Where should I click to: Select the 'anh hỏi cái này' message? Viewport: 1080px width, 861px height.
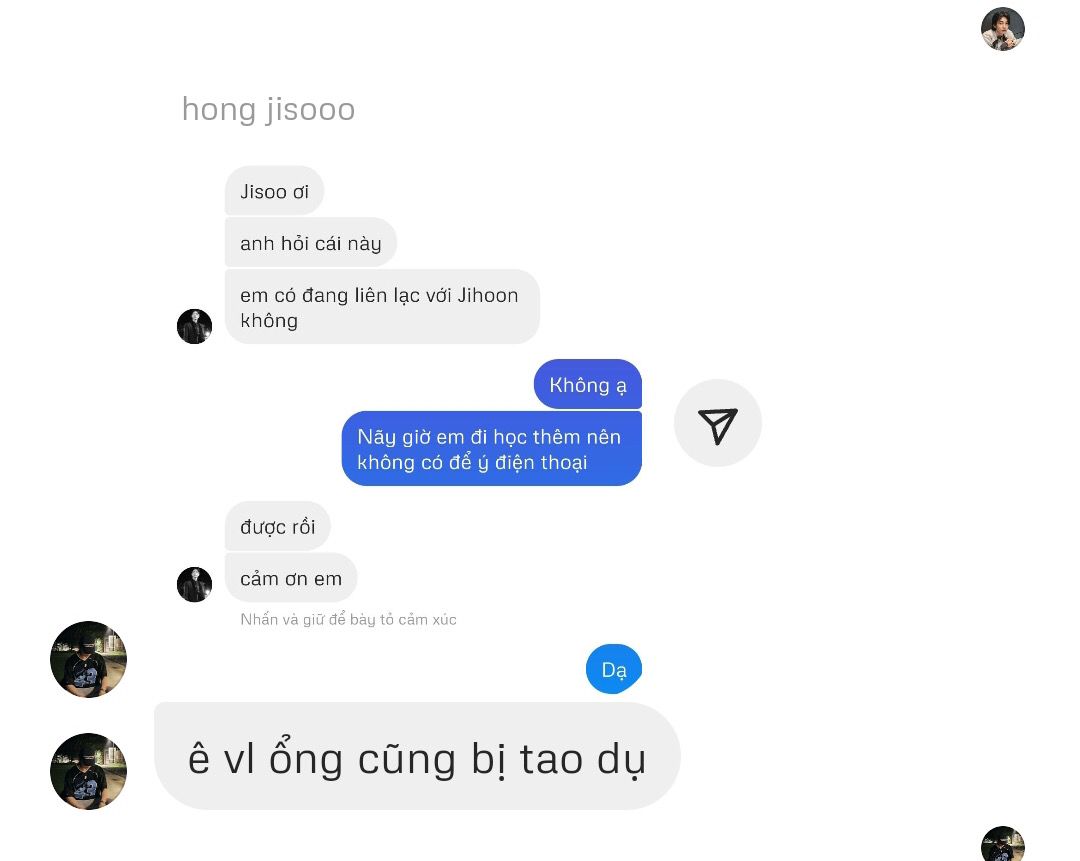click(x=311, y=242)
